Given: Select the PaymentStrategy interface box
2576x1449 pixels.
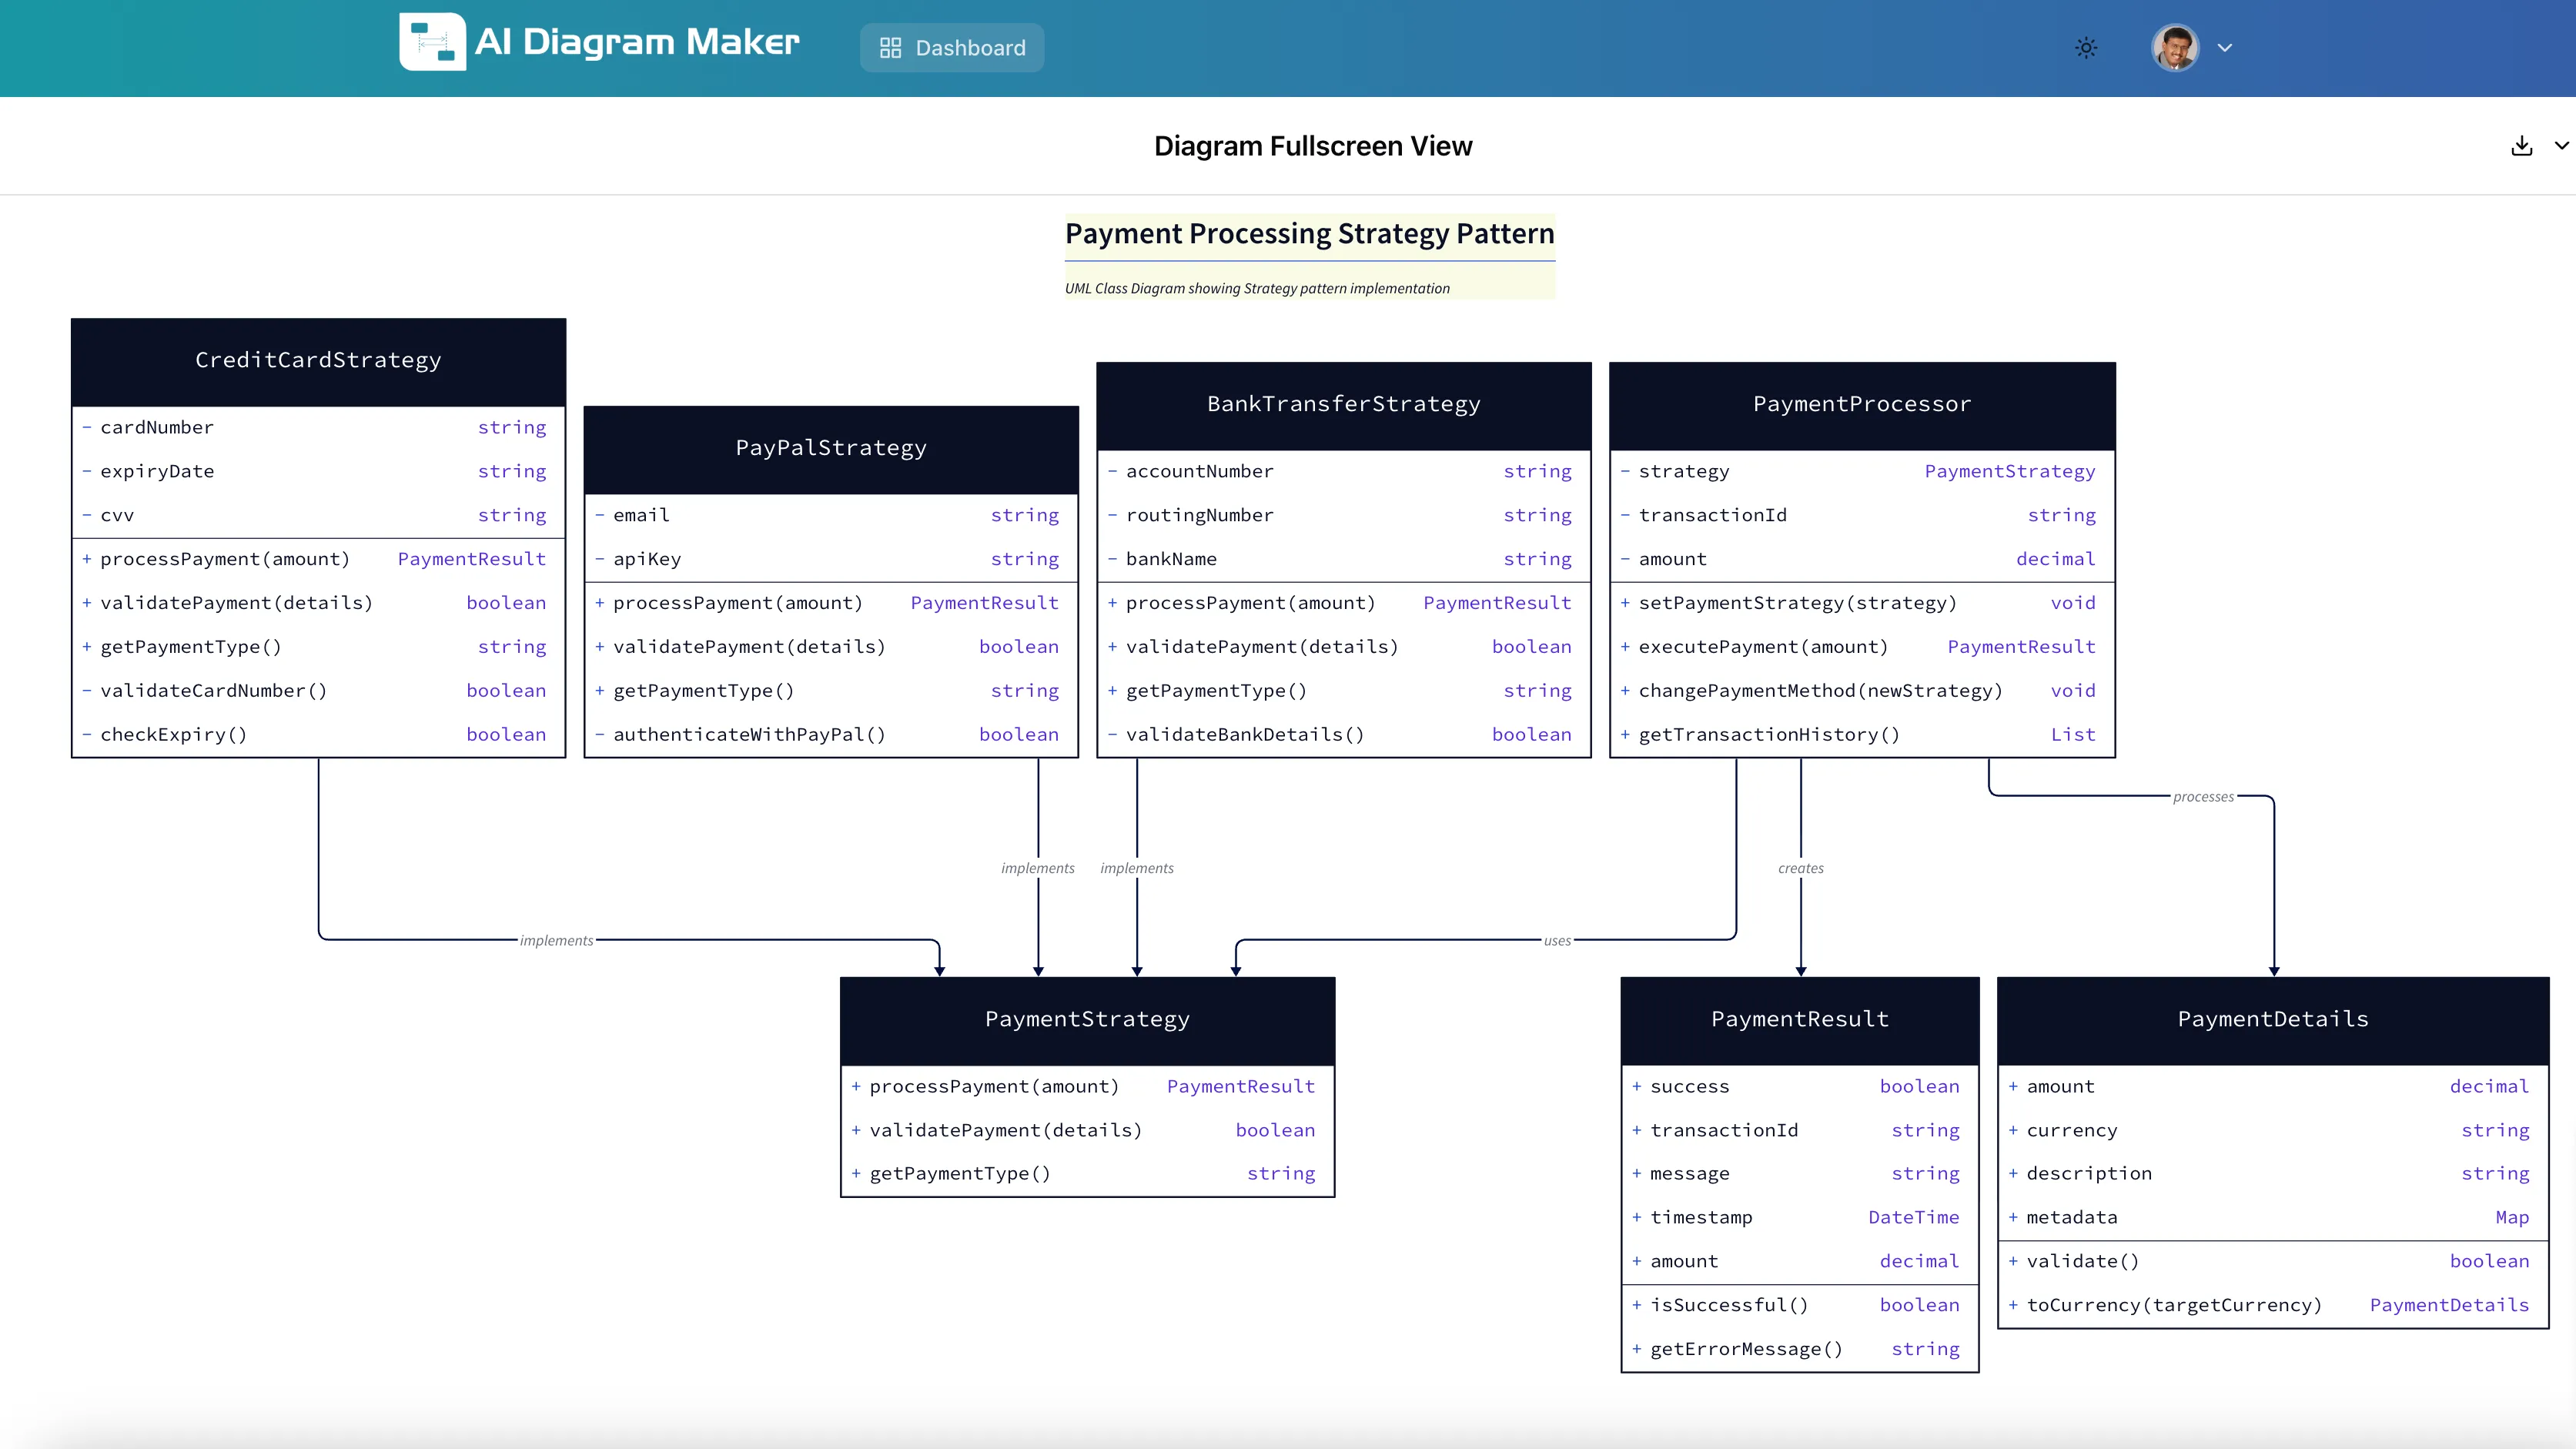Looking at the screenshot, I should click(1087, 1019).
